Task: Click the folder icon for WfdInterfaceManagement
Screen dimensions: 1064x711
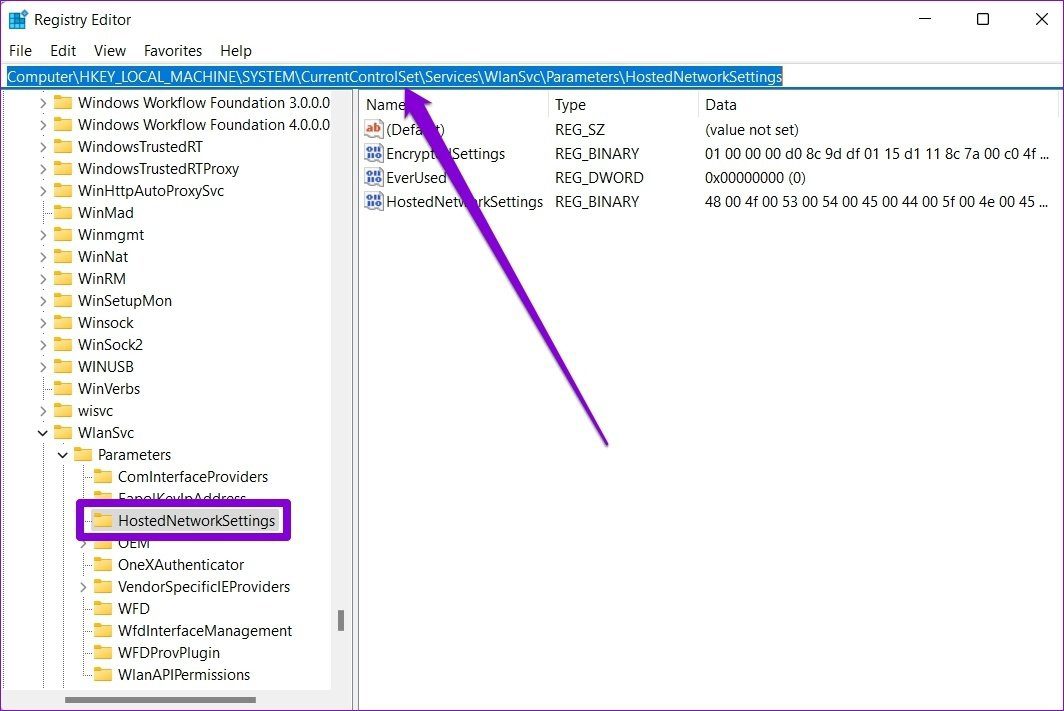Action: tap(103, 630)
